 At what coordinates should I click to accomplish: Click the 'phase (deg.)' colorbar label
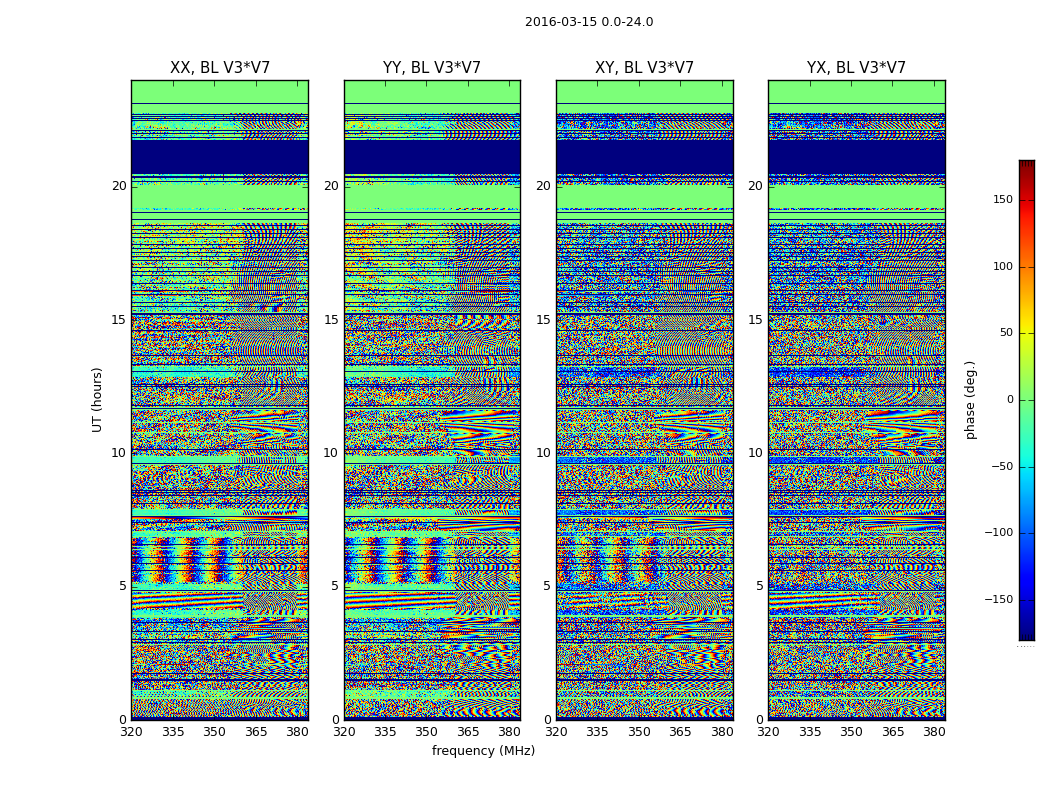(x=970, y=400)
